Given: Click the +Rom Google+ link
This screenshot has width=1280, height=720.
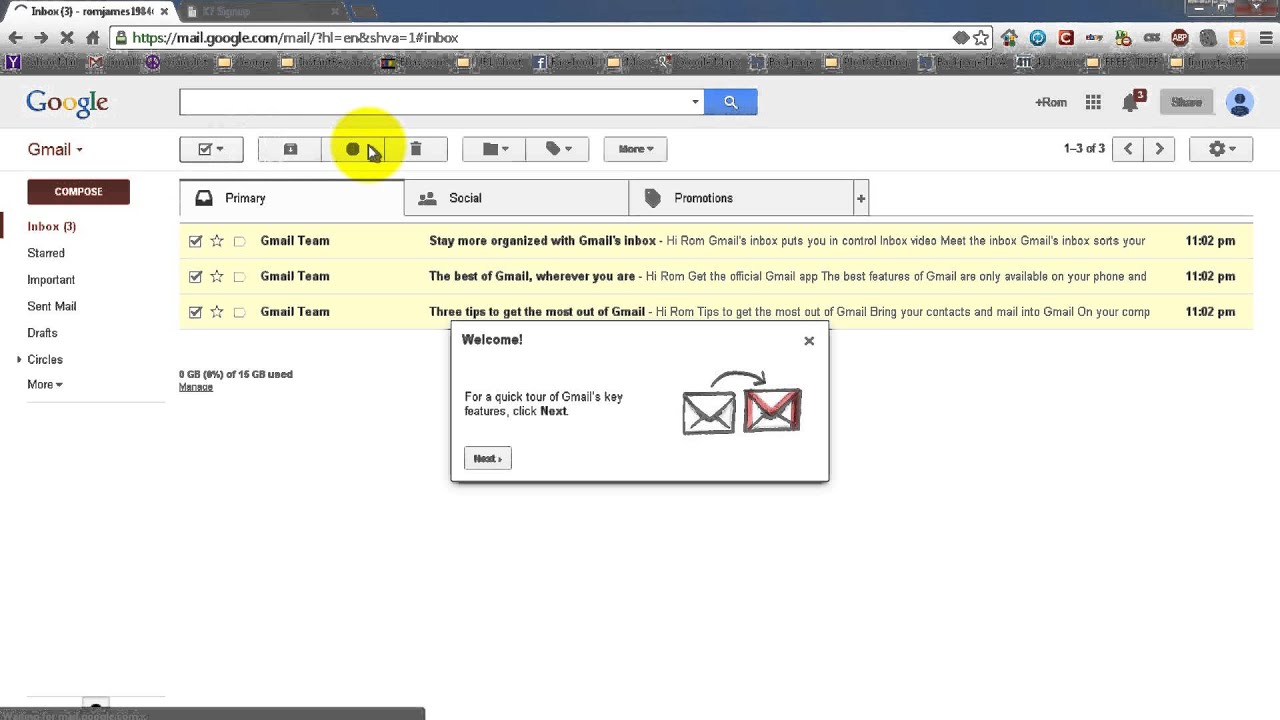Looking at the screenshot, I should click(x=1051, y=102).
